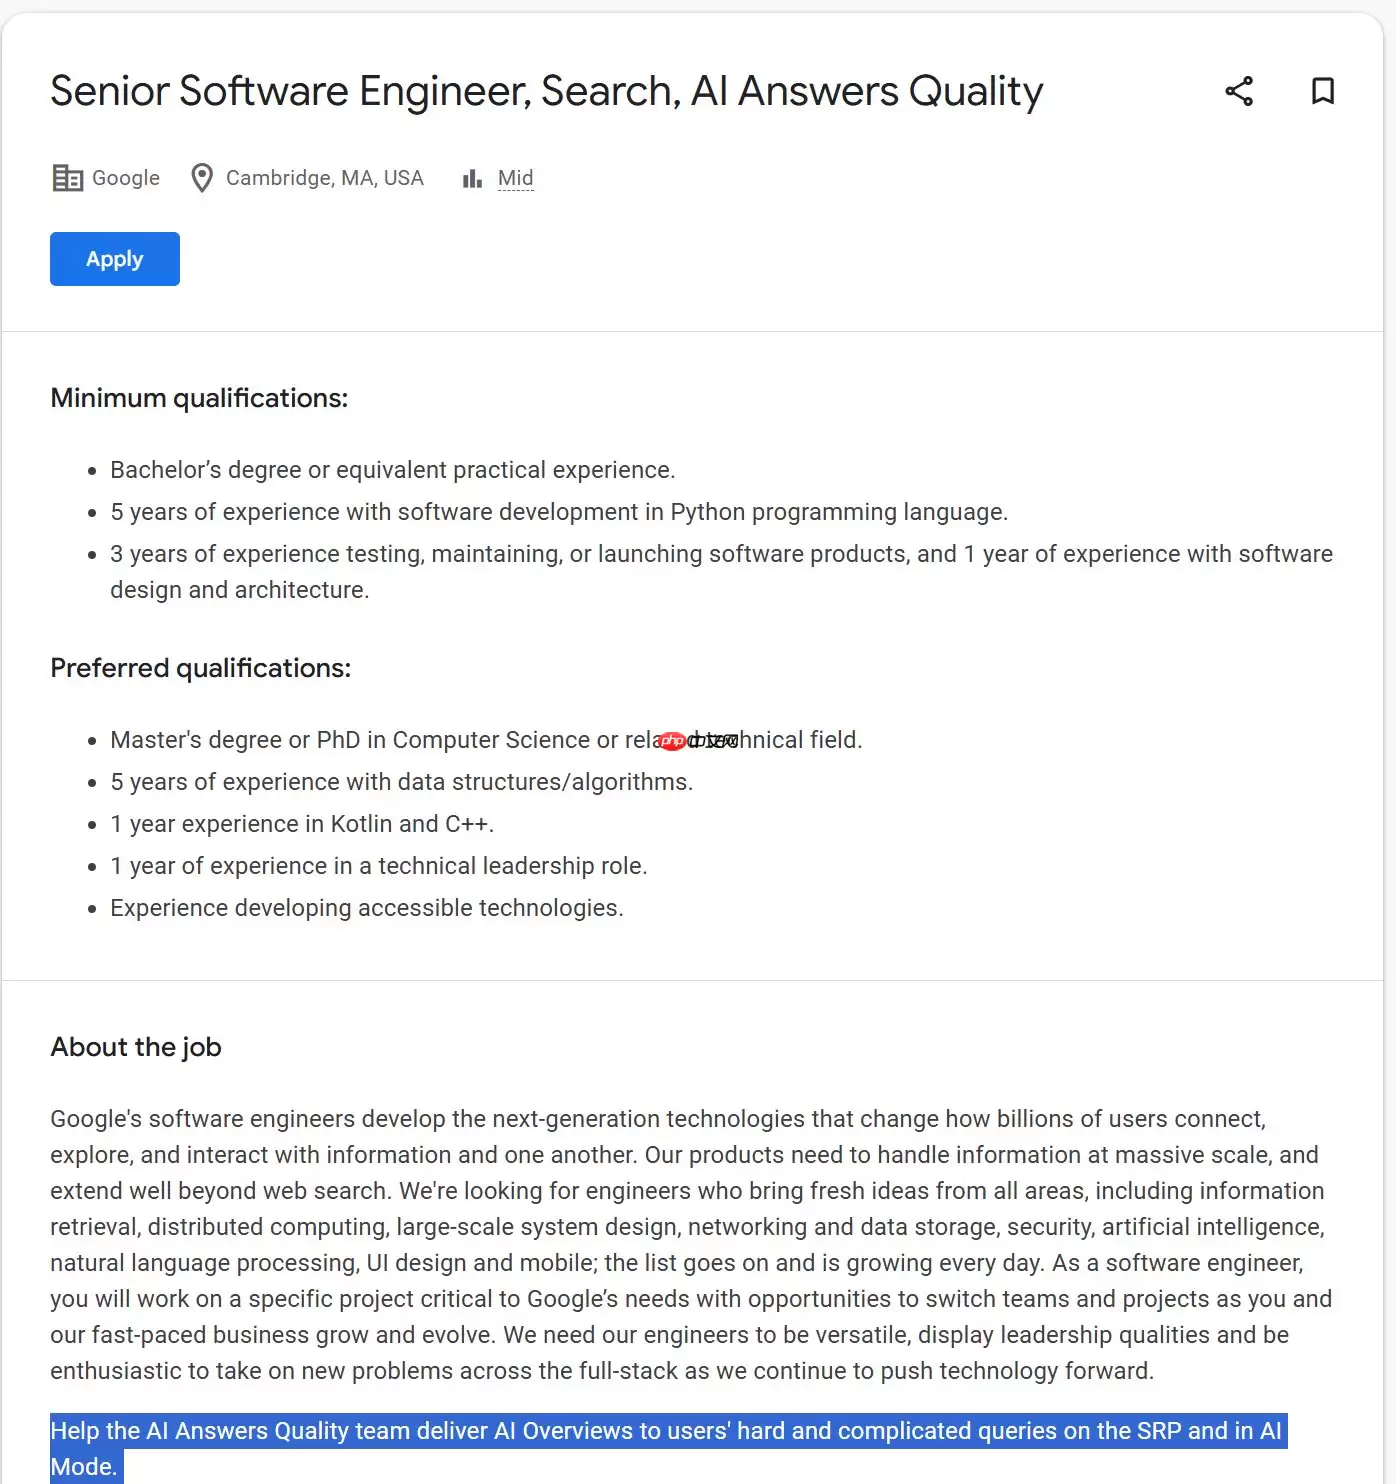
Task: Click the bar chart experience level icon
Action: click(472, 178)
